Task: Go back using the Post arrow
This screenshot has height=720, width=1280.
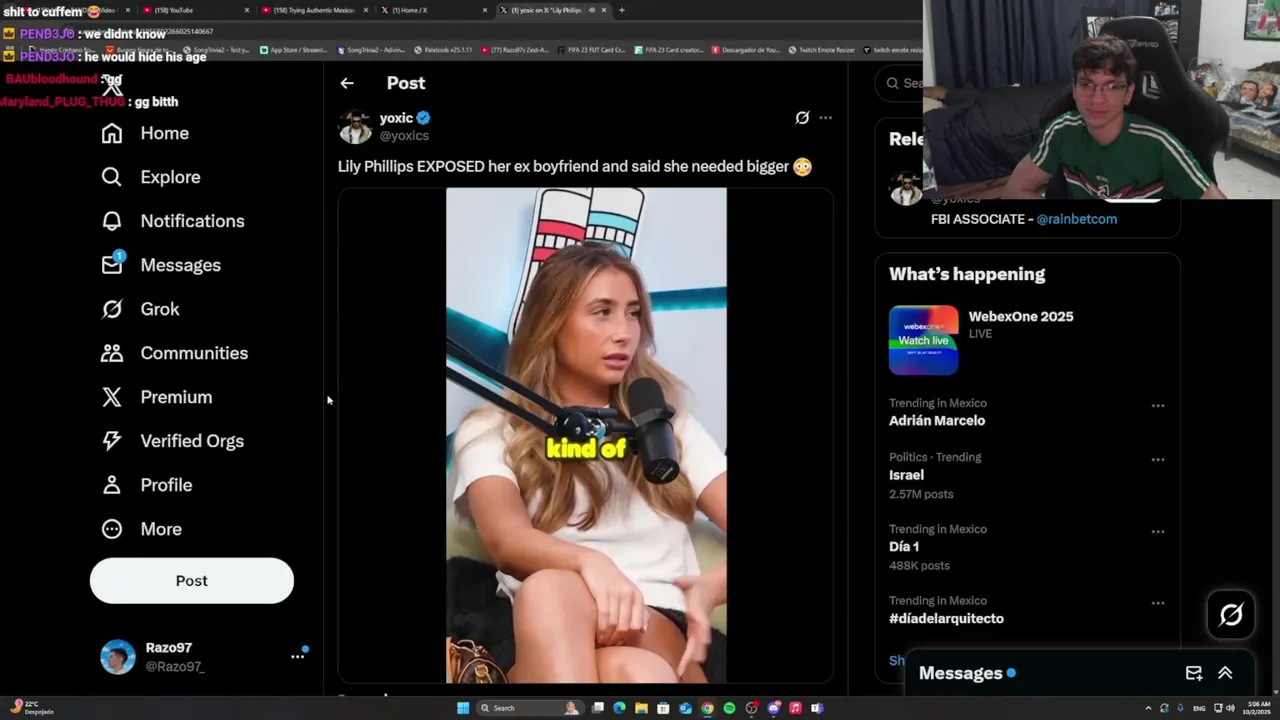Action: click(x=347, y=83)
